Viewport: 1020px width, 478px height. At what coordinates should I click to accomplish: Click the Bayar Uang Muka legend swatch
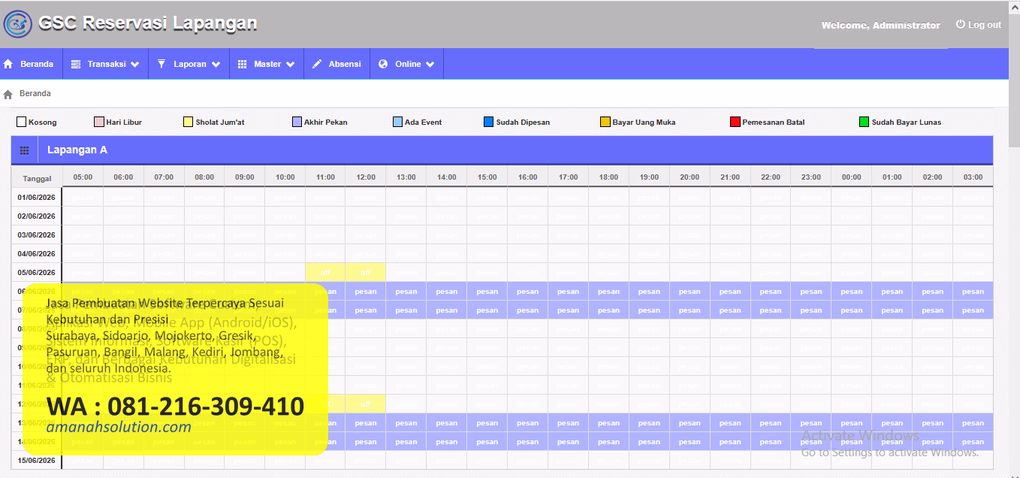[x=605, y=122]
